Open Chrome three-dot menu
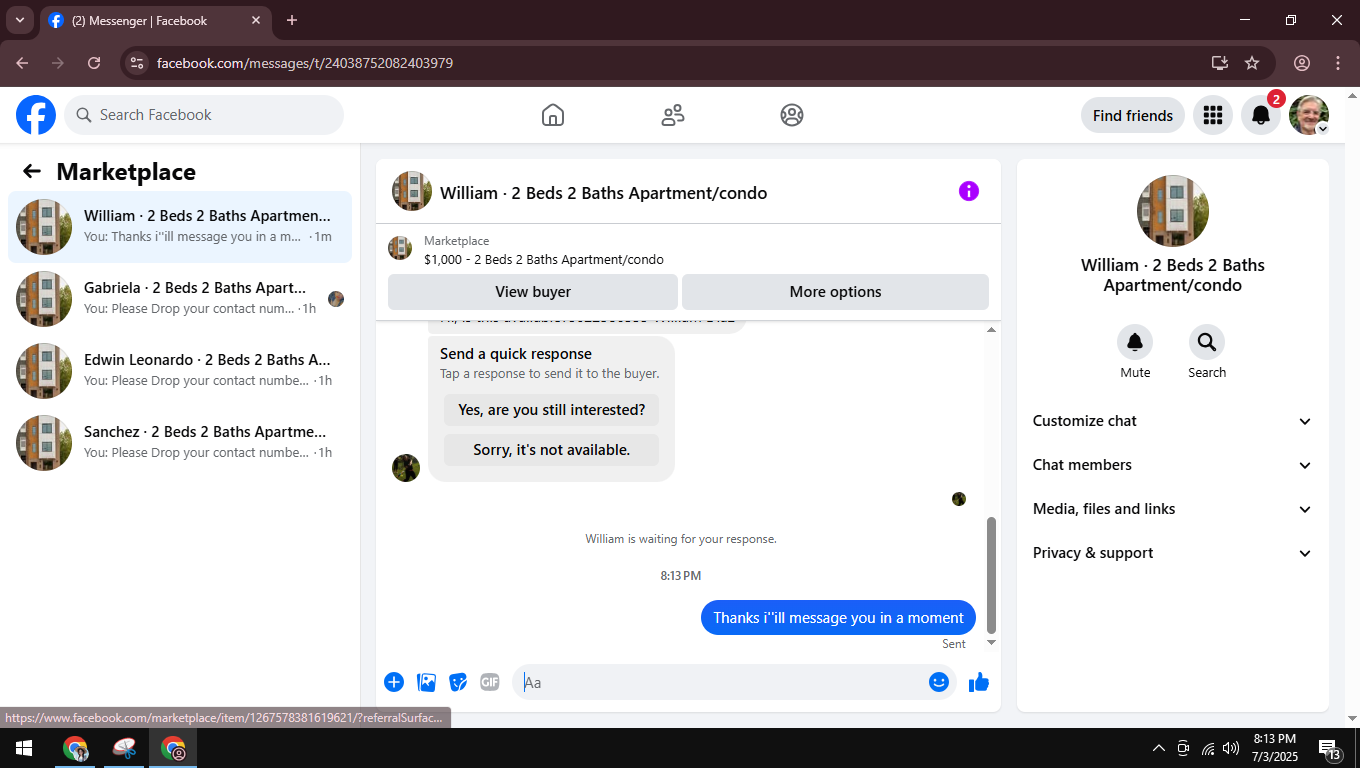1360x768 pixels. tap(1338, 63)
